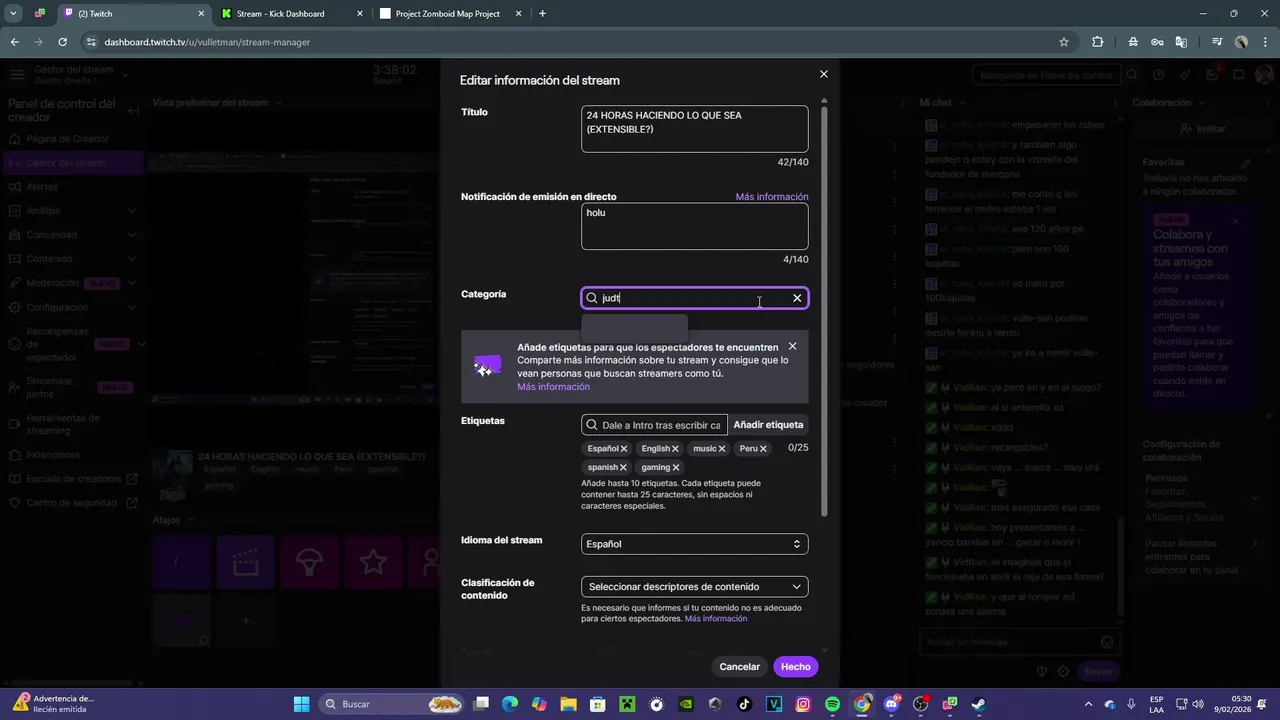Click the Añadir etiqueta button
The image size is (1280, 720).
click(768, 425)
